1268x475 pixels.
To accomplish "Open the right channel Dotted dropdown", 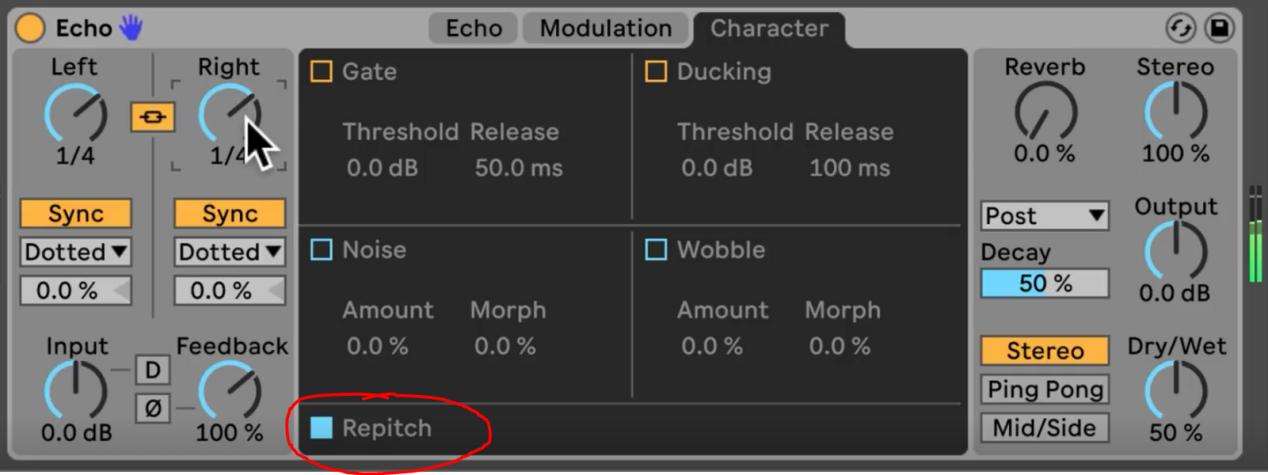I will (x=230, y=252).
